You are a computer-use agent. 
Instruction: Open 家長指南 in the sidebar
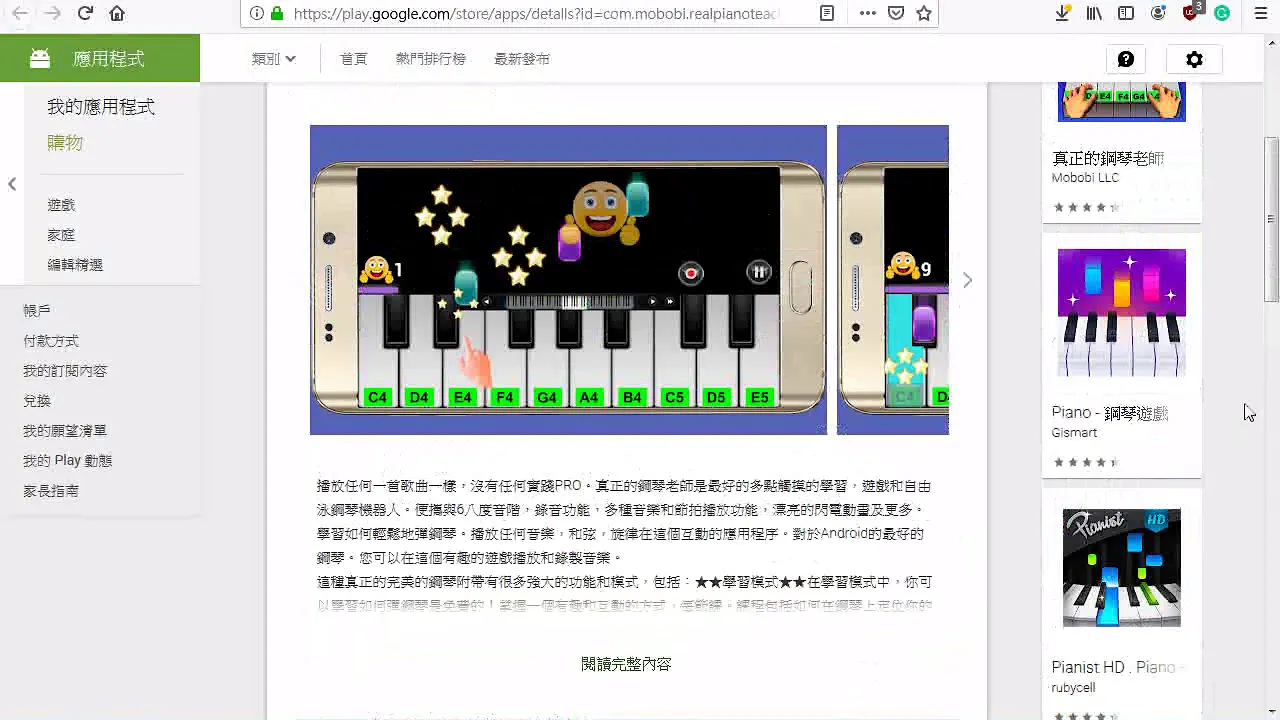(51, 491)
